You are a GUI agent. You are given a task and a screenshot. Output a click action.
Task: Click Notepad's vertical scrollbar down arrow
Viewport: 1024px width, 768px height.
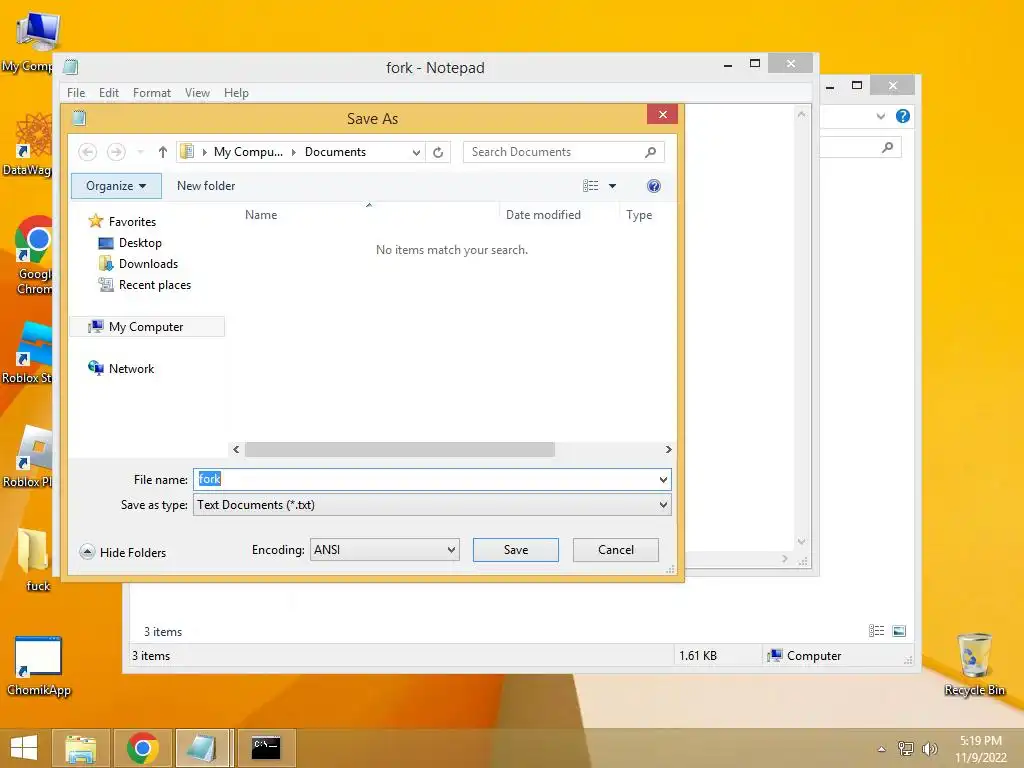pyautogui.click(x=801, y=541)
